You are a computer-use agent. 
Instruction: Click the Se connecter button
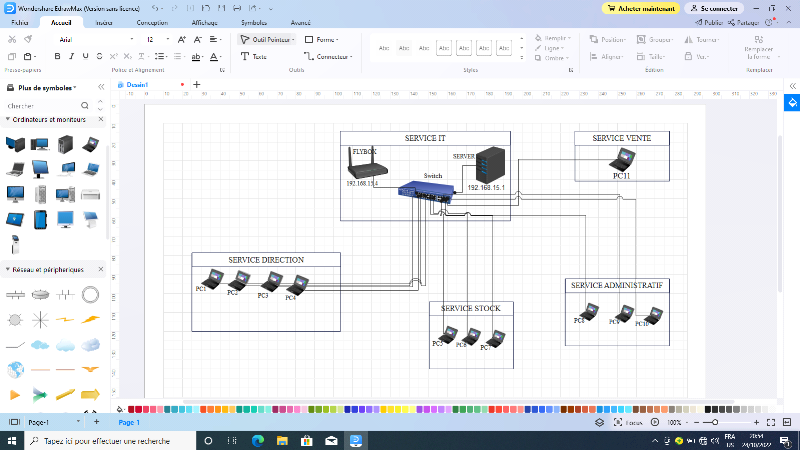714,7
